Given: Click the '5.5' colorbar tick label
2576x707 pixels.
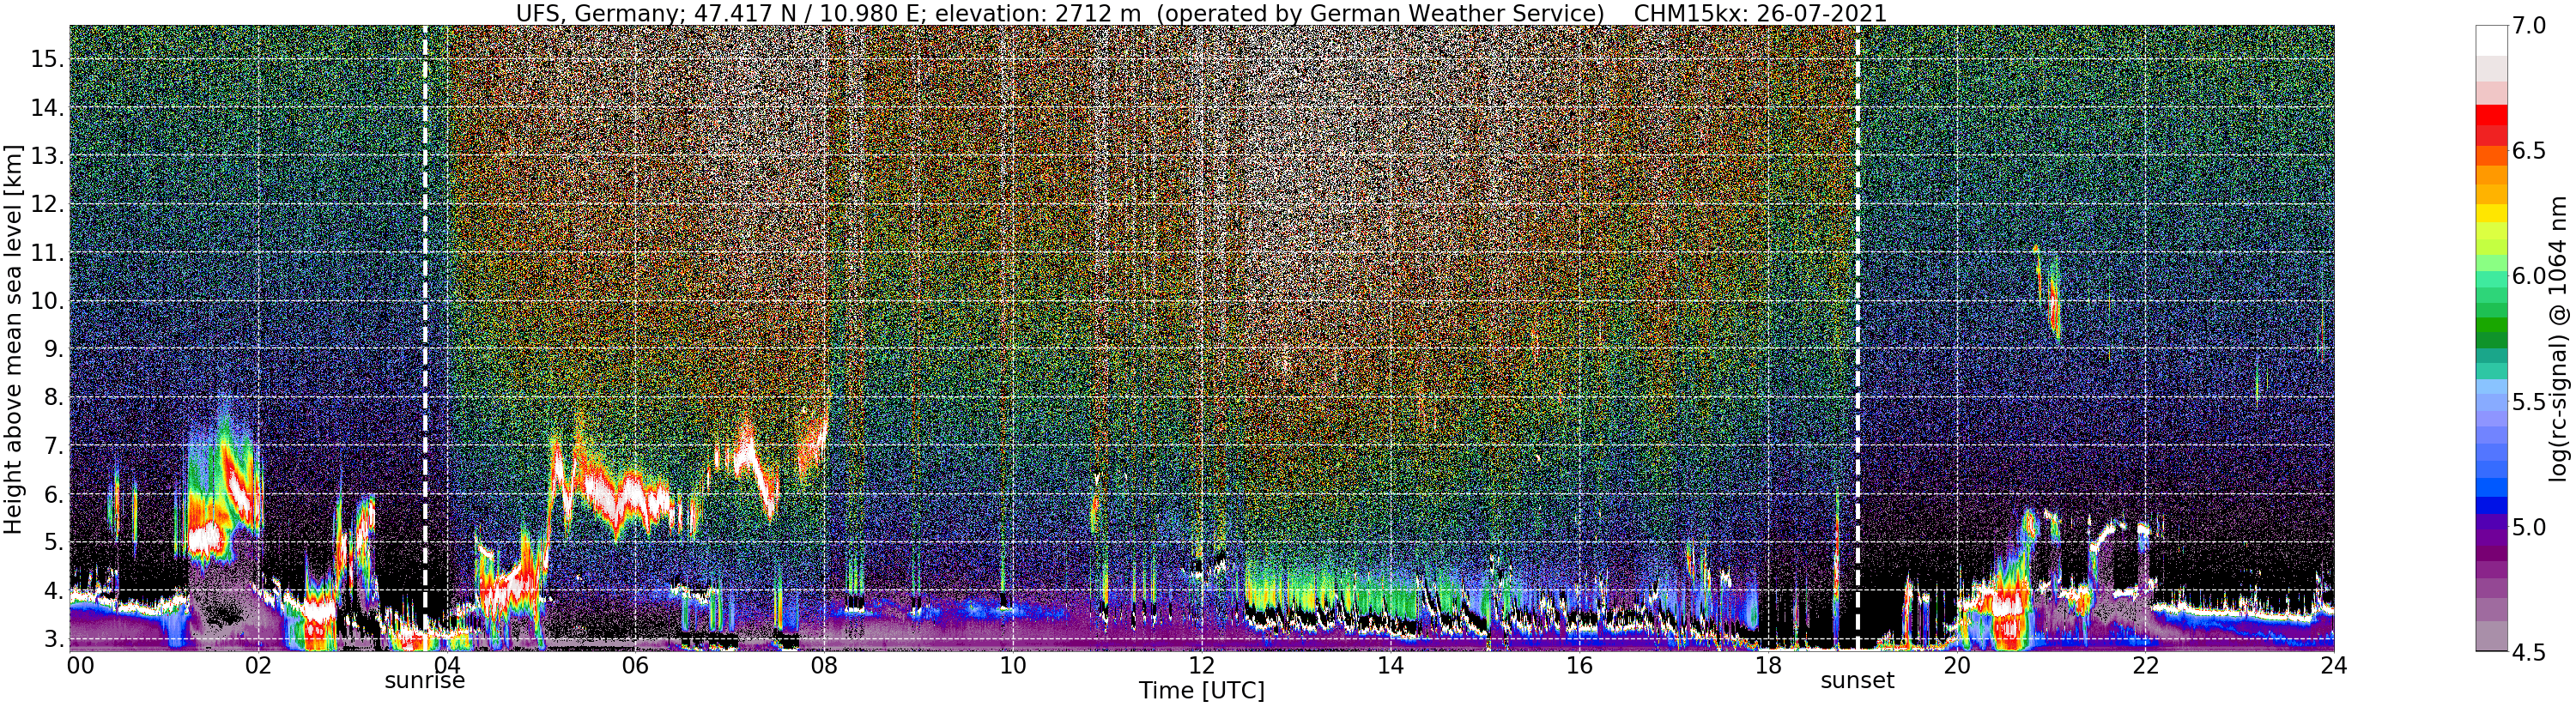Looking at the screenshot, I should pyautogui.click(x=2529, y=401).
